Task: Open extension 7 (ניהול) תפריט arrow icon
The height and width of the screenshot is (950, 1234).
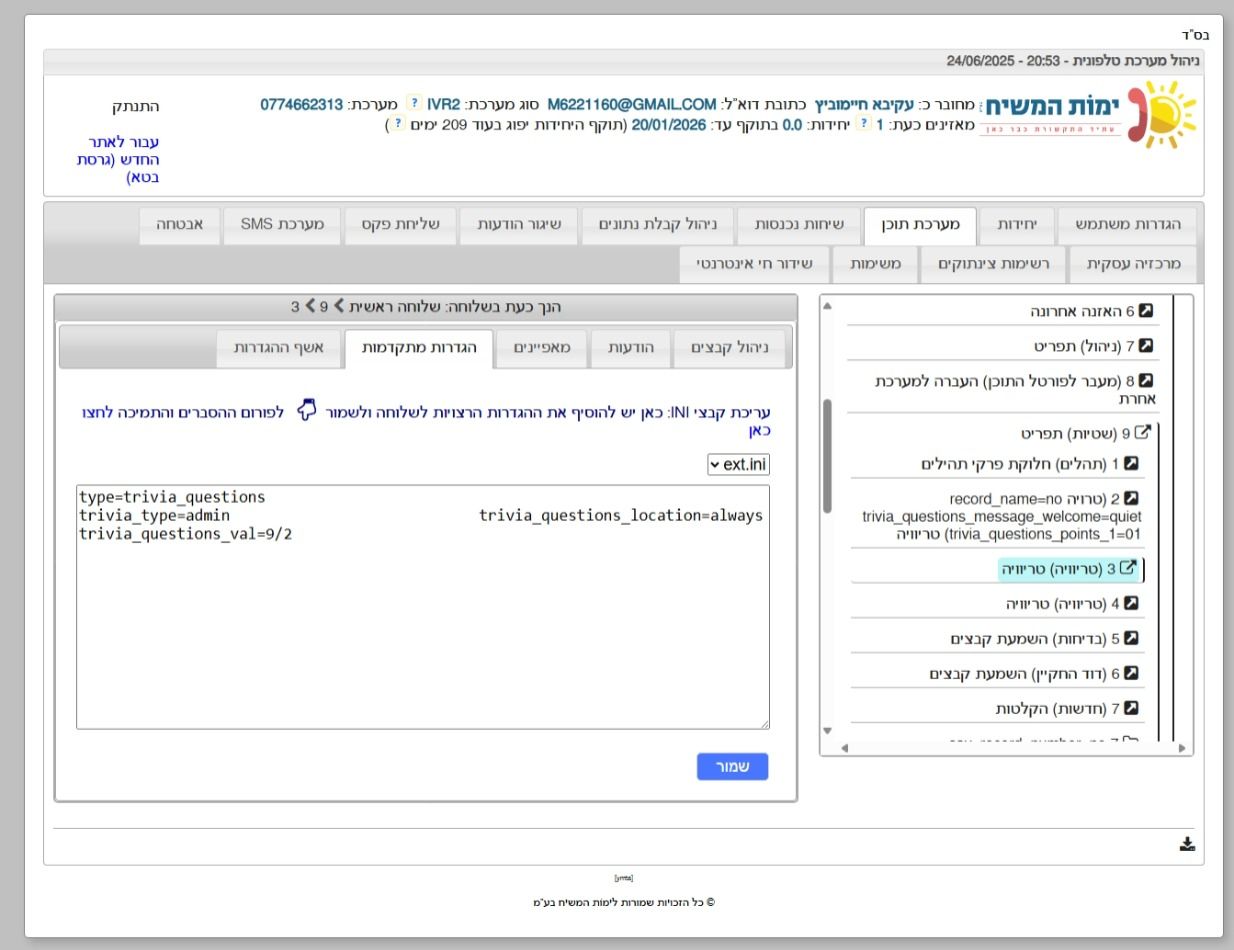Action: click(1146, 346)
